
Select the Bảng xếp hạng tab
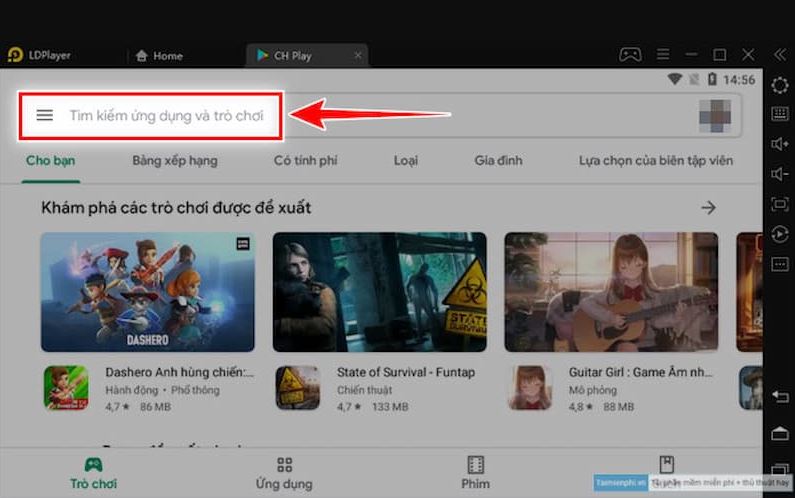(x=175, y=161)
